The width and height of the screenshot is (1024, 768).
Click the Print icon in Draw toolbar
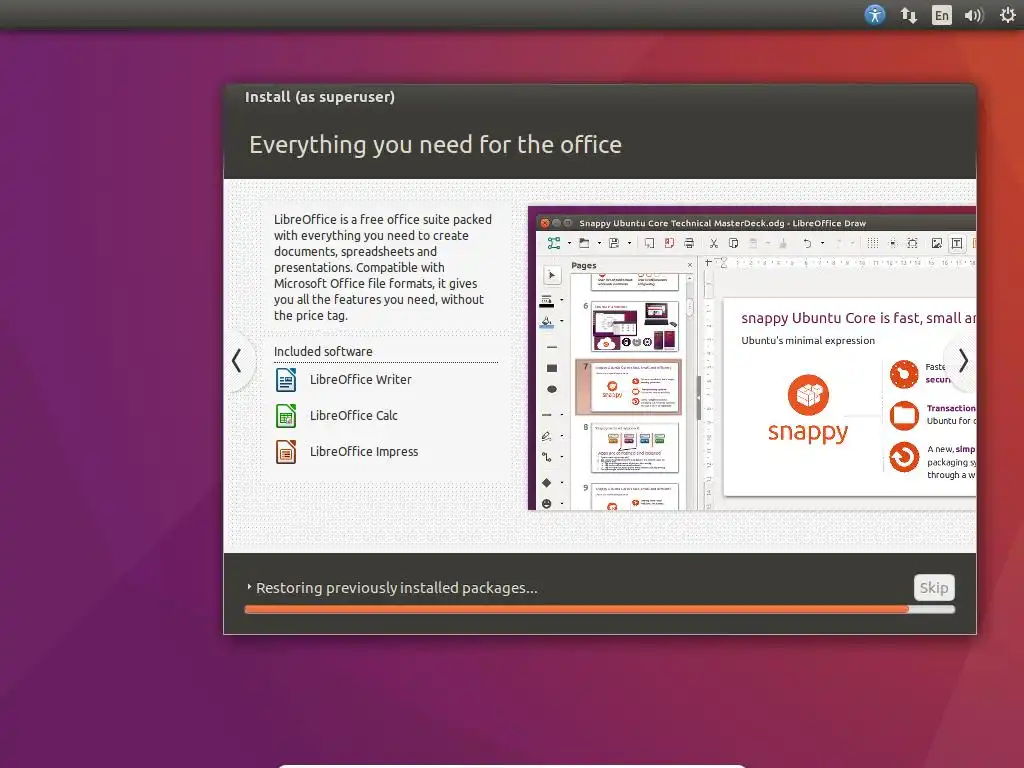[x=689, y=244]
